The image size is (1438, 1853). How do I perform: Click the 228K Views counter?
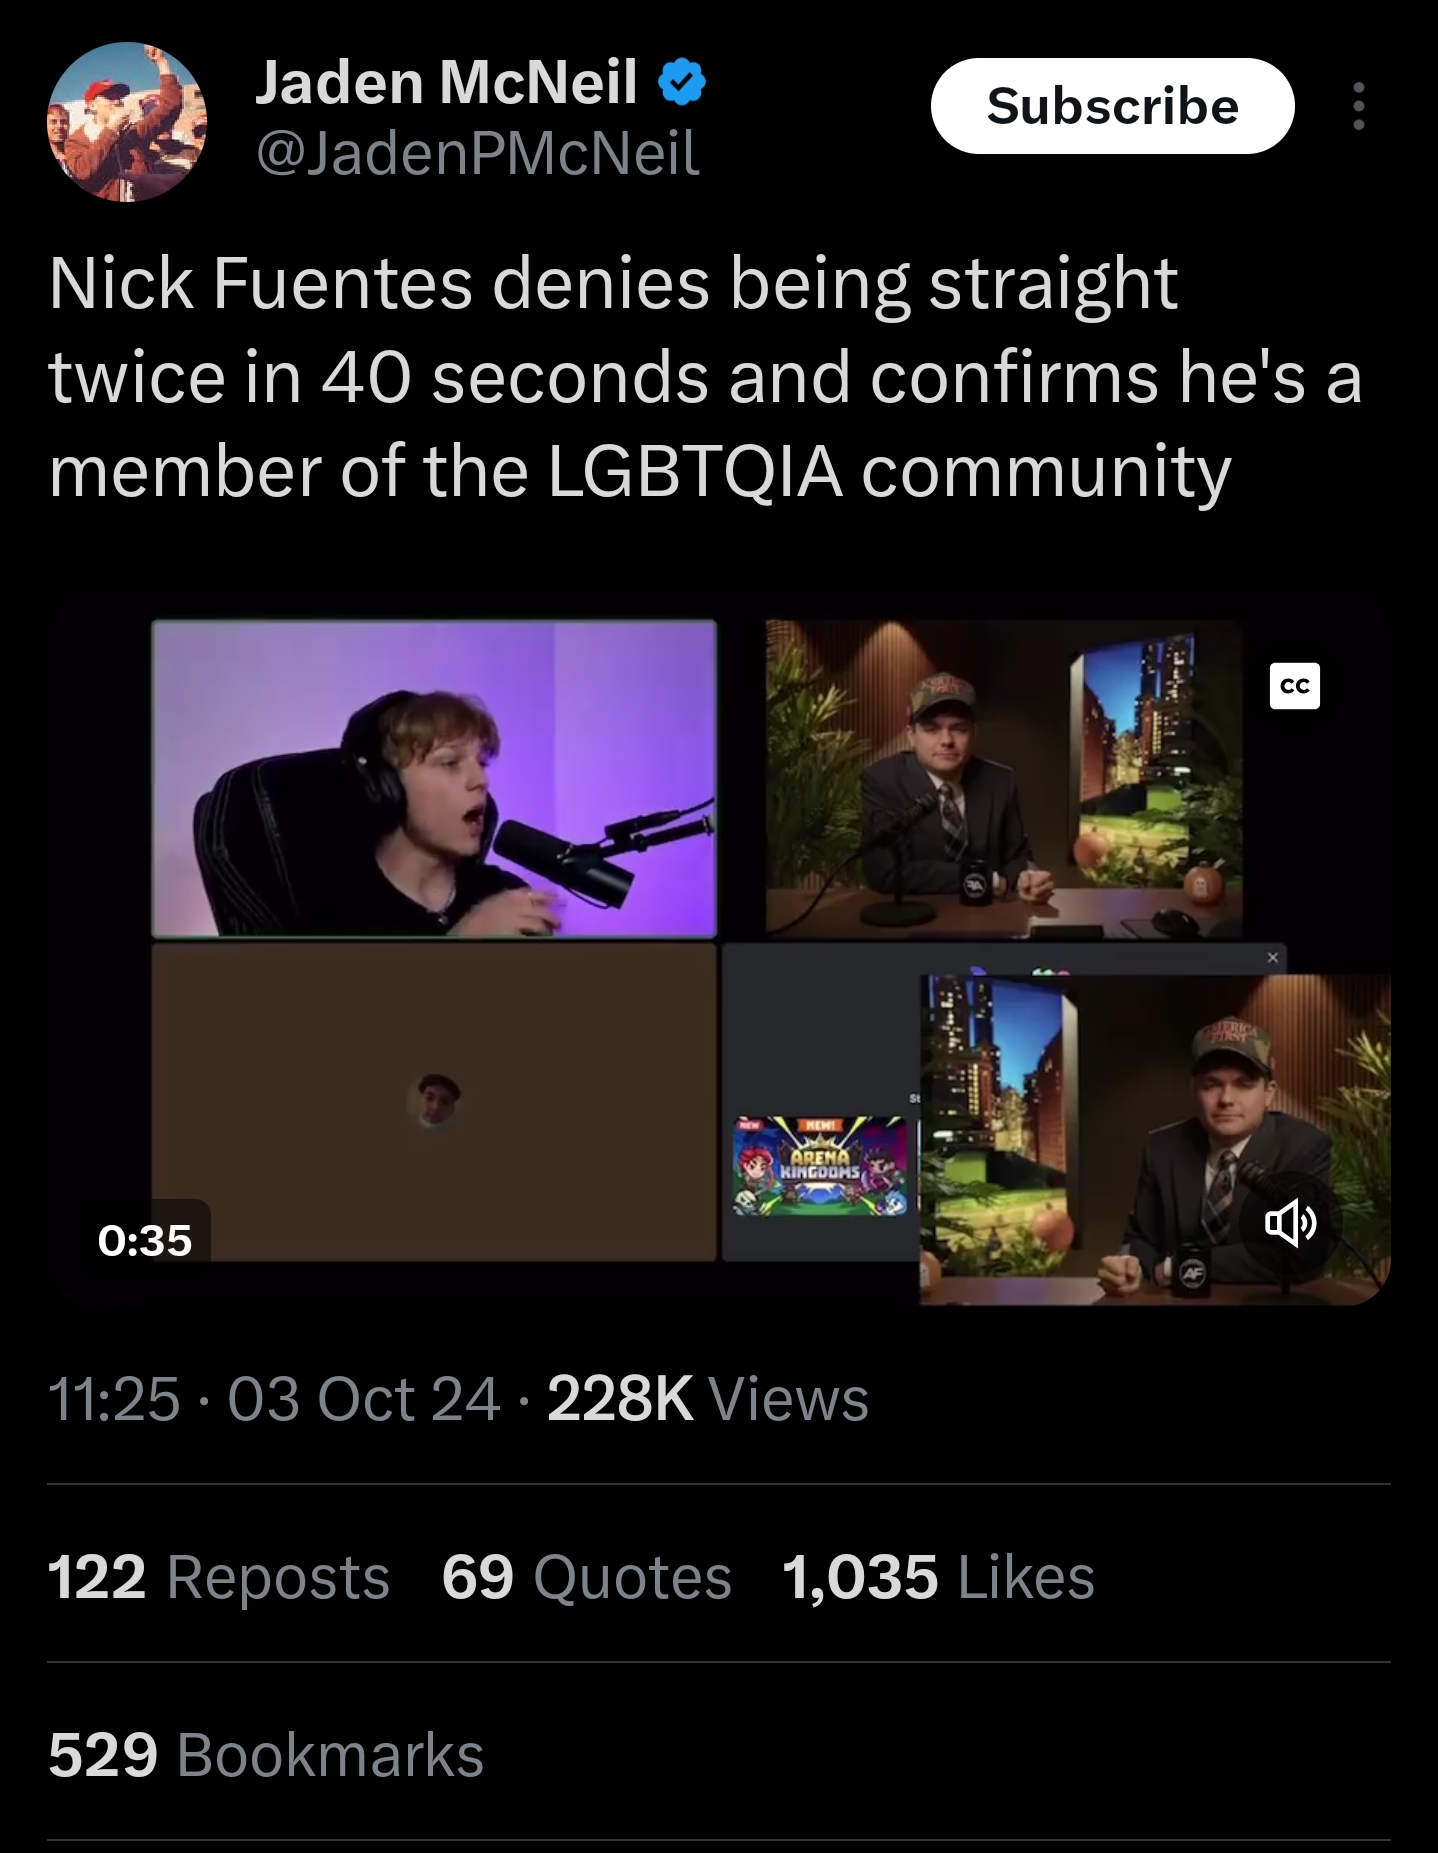click(708, 1398)
